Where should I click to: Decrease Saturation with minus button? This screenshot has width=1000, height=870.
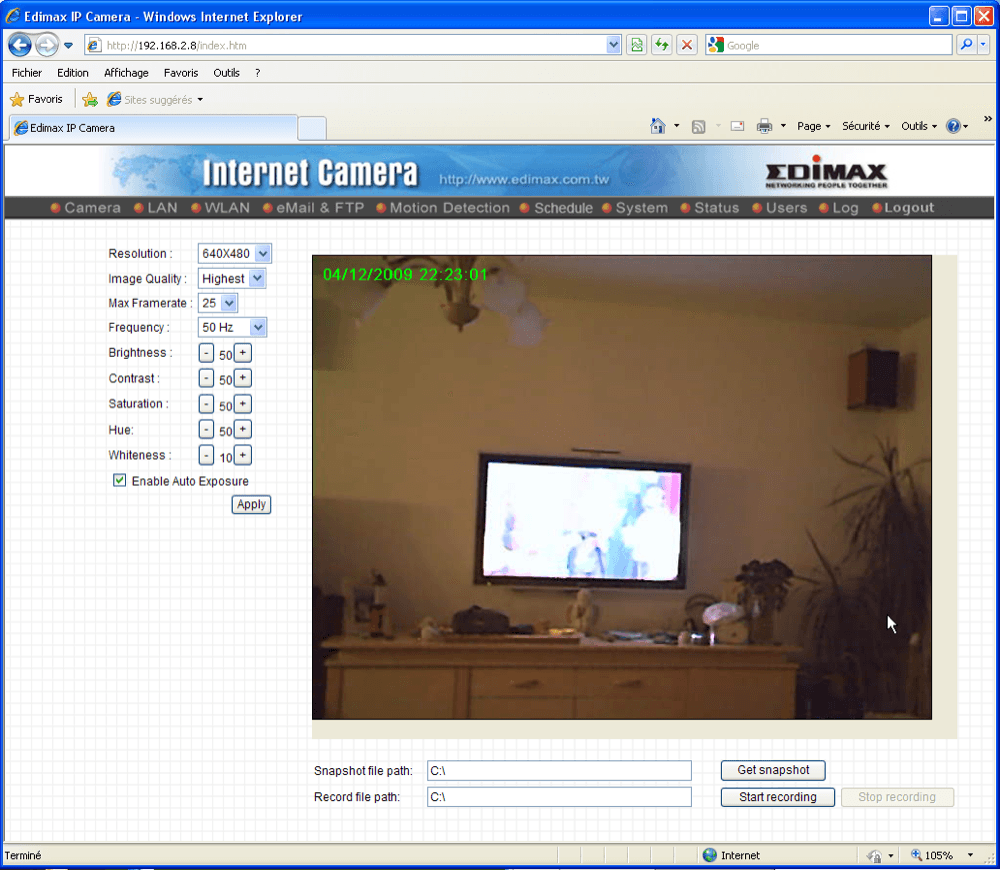tap(206, 404)
